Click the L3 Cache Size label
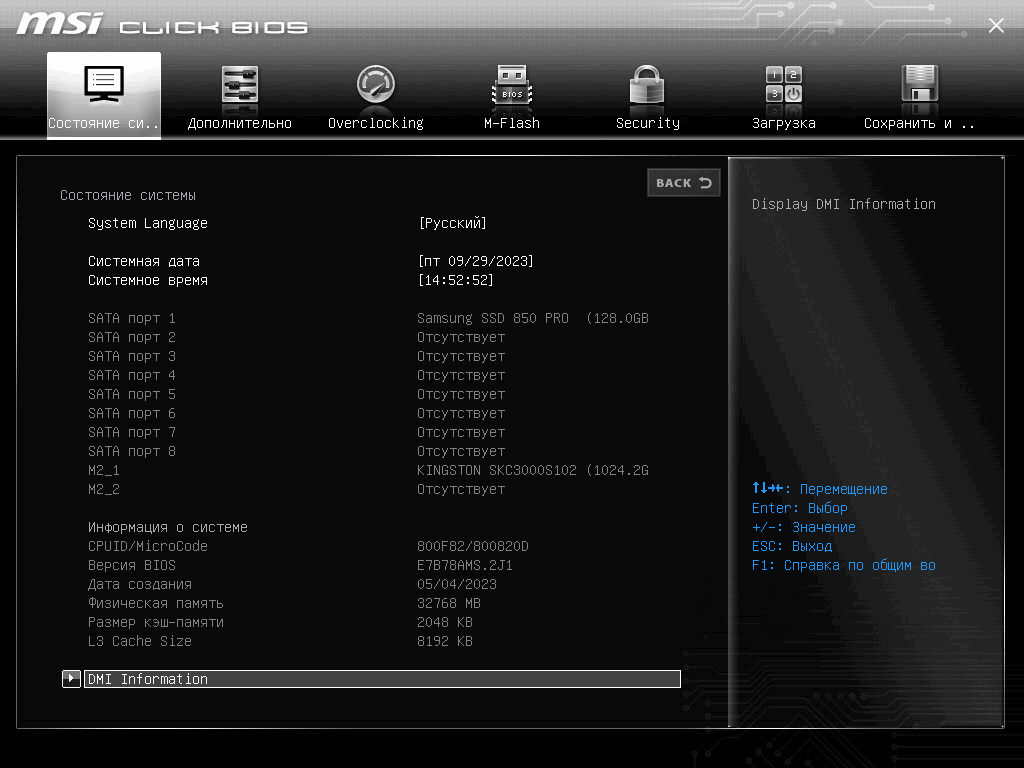The image size is (1024, 768). [x=140, y=641]
